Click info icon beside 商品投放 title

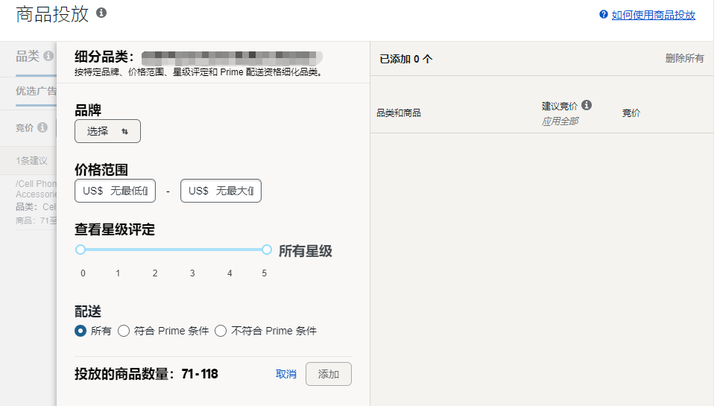[102, 13]
